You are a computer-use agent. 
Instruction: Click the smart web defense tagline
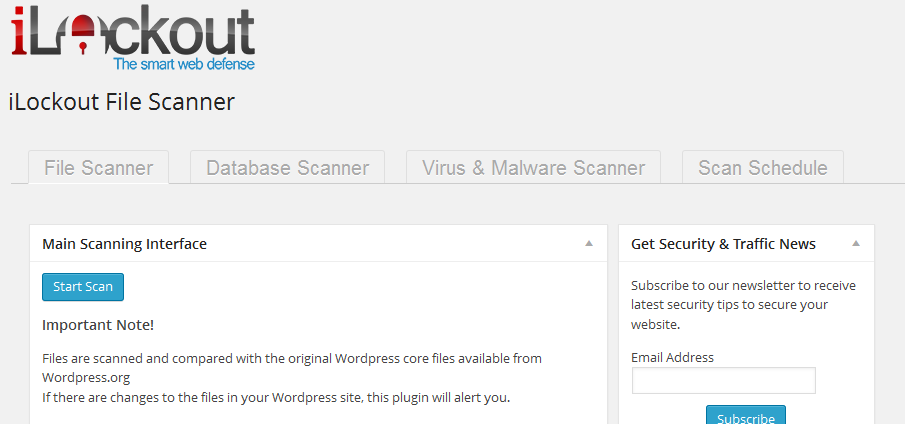click(x=184, y=63)
